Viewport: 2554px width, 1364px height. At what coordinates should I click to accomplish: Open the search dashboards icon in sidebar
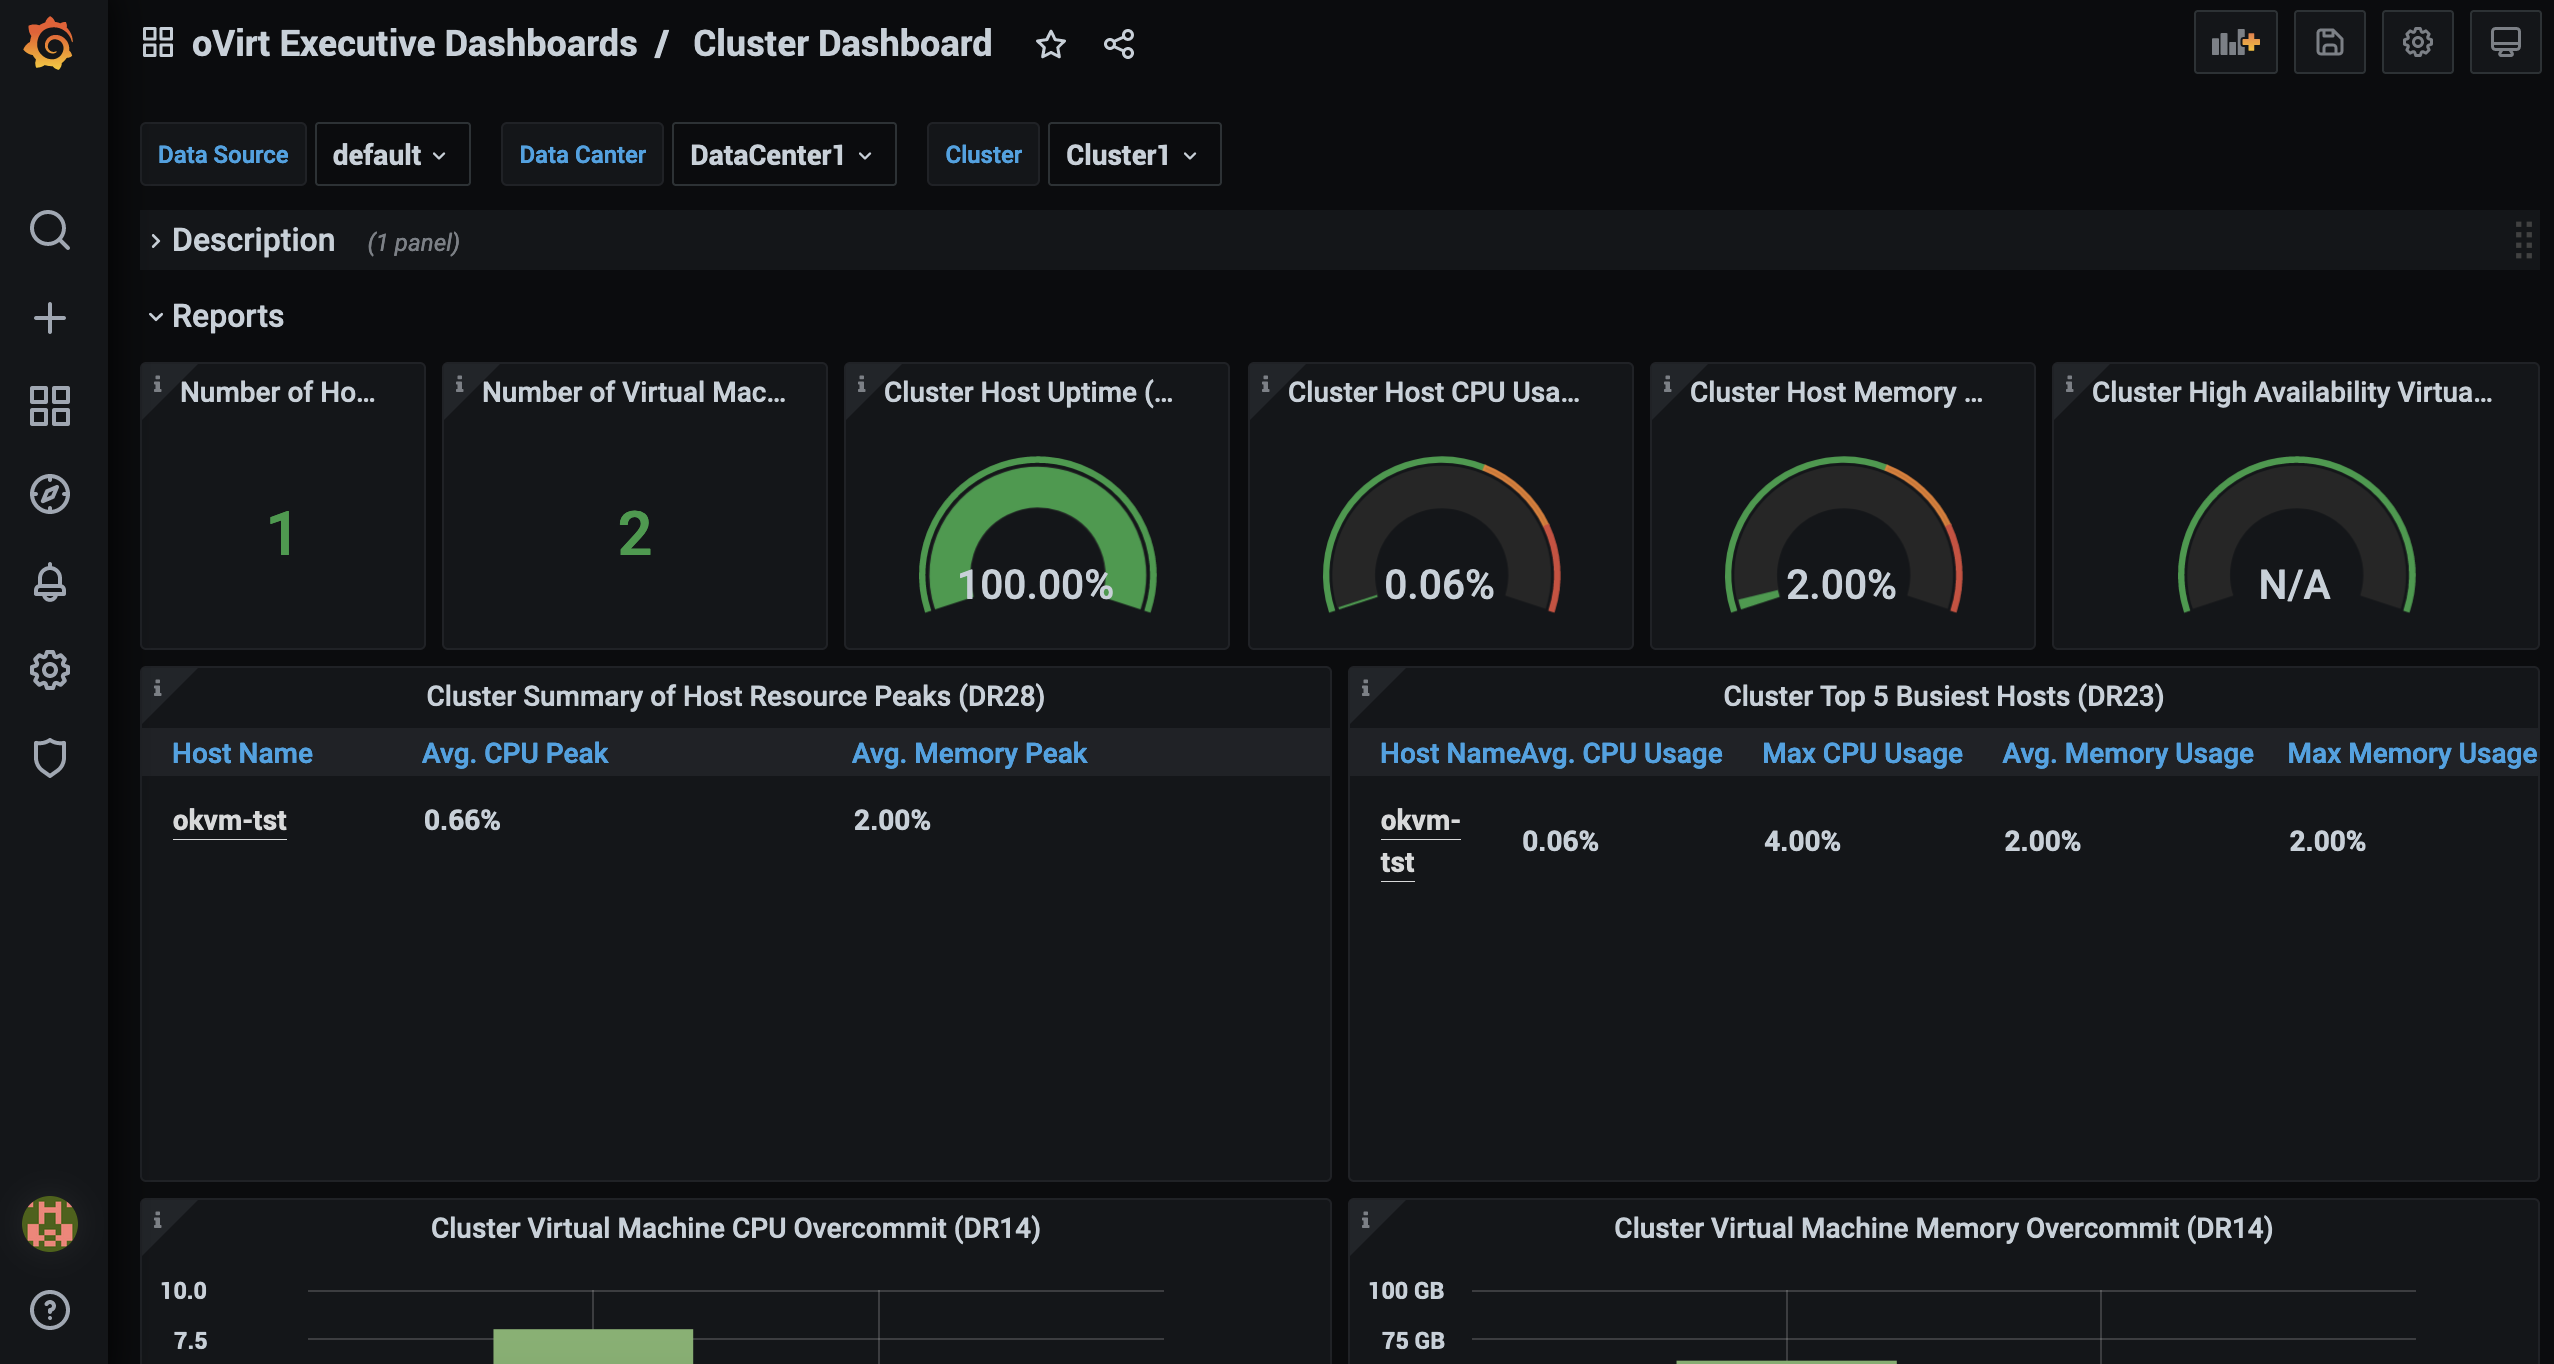[49, 230]
